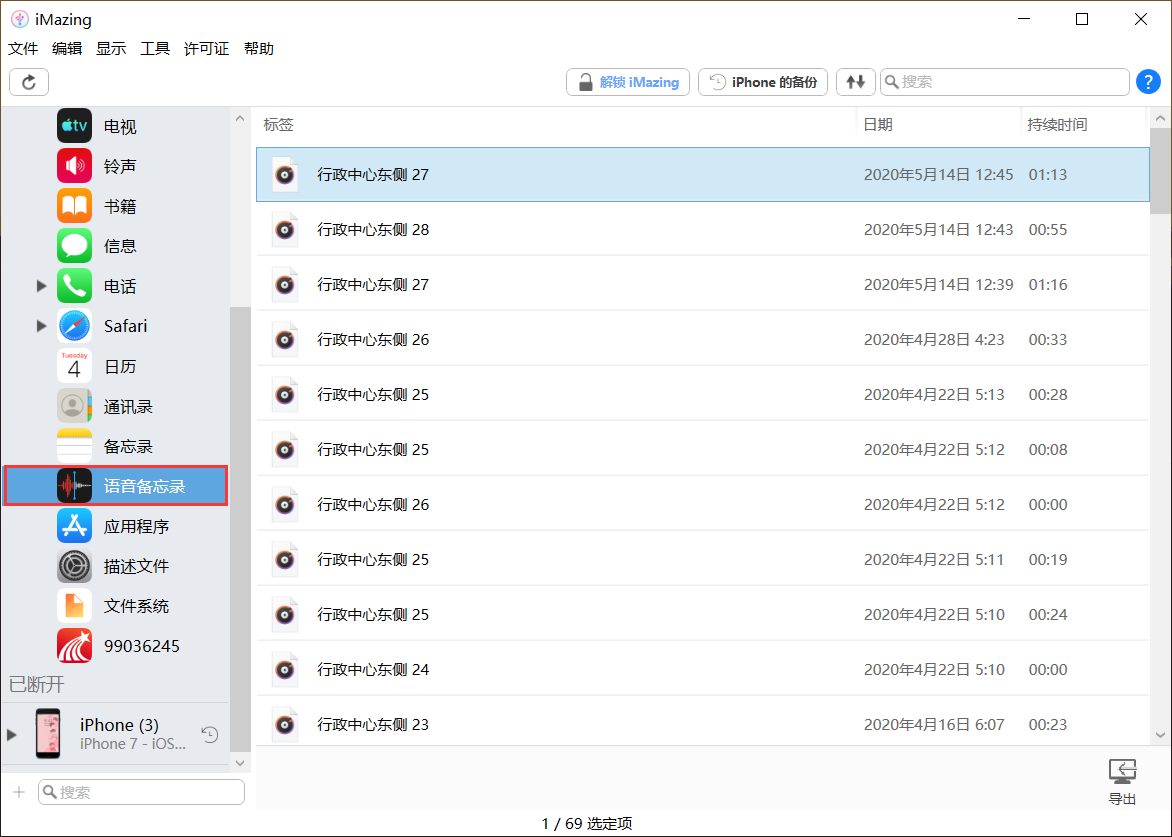Expand the iPhone (3) device entry
1172x837 pixels.
pos(11,734)
